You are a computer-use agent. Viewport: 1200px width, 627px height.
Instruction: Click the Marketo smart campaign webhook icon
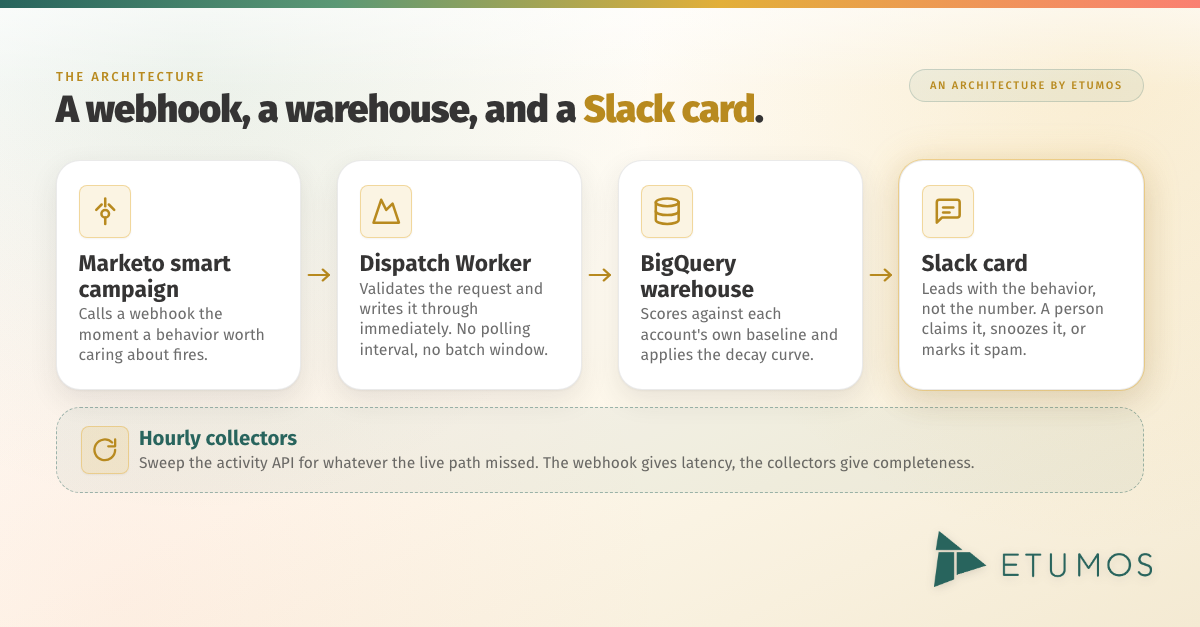(x=105, y=211)
